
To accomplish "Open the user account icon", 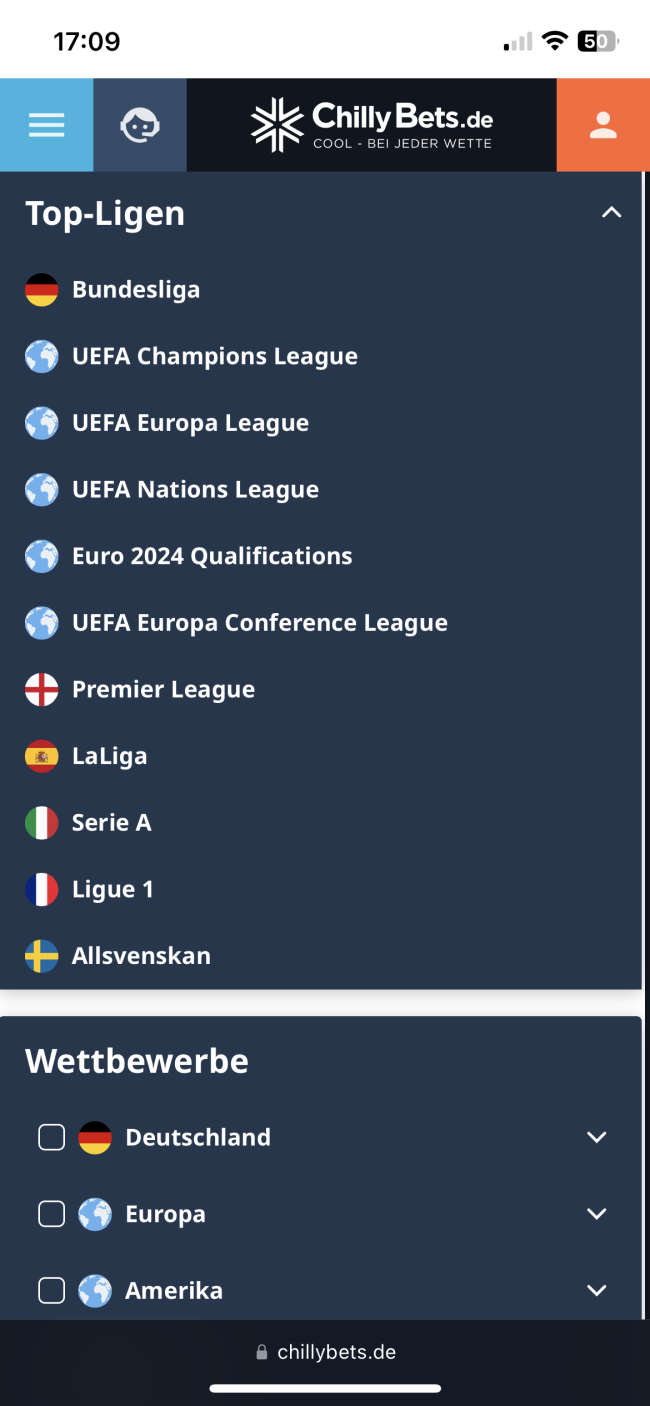I will coord(602,125).
